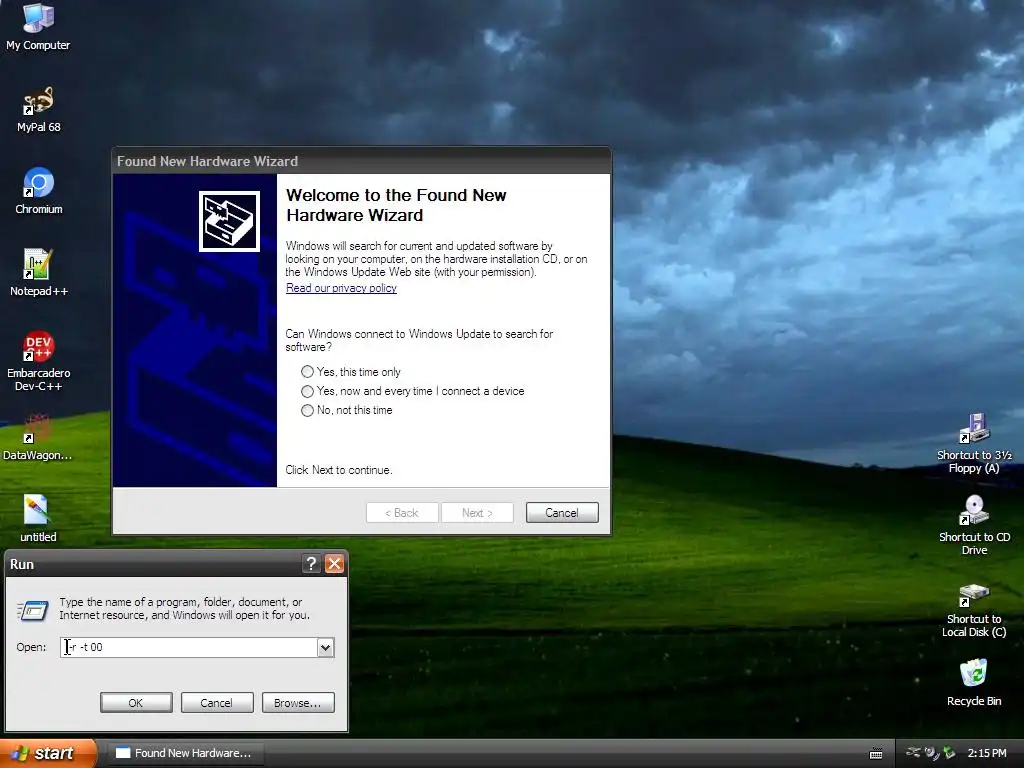Click the on-screen keyboard tray icon
This screenshot has height=768, width=1024.
click(876, 754)
